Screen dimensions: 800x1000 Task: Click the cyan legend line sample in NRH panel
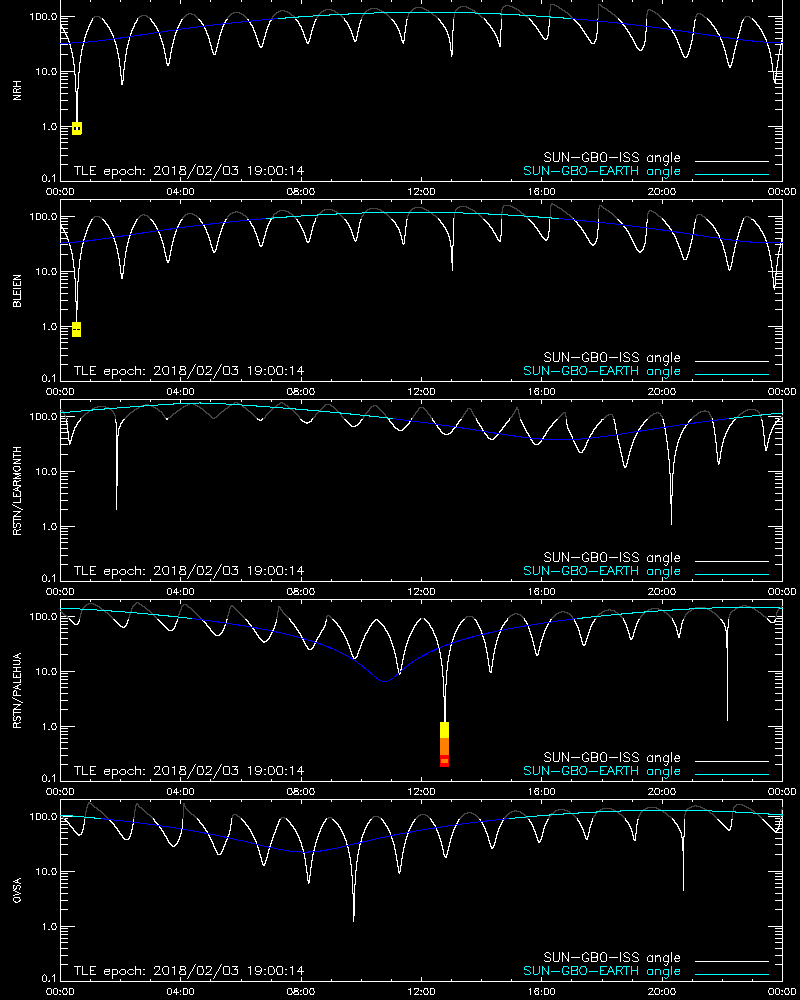[x=732, y=174]
